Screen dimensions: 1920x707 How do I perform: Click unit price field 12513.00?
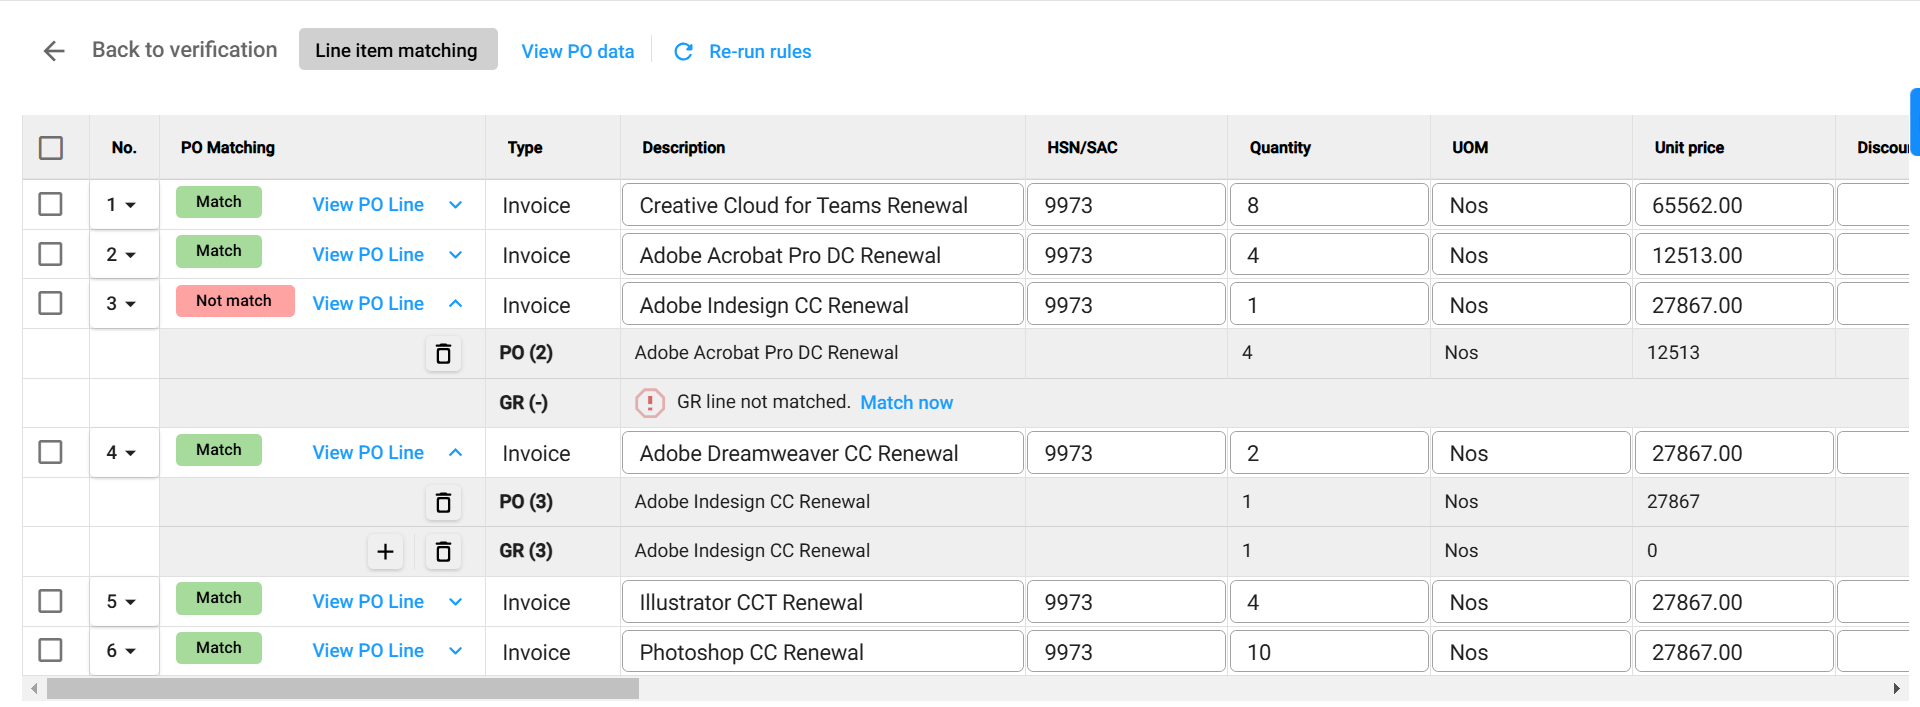[1734, 255]
